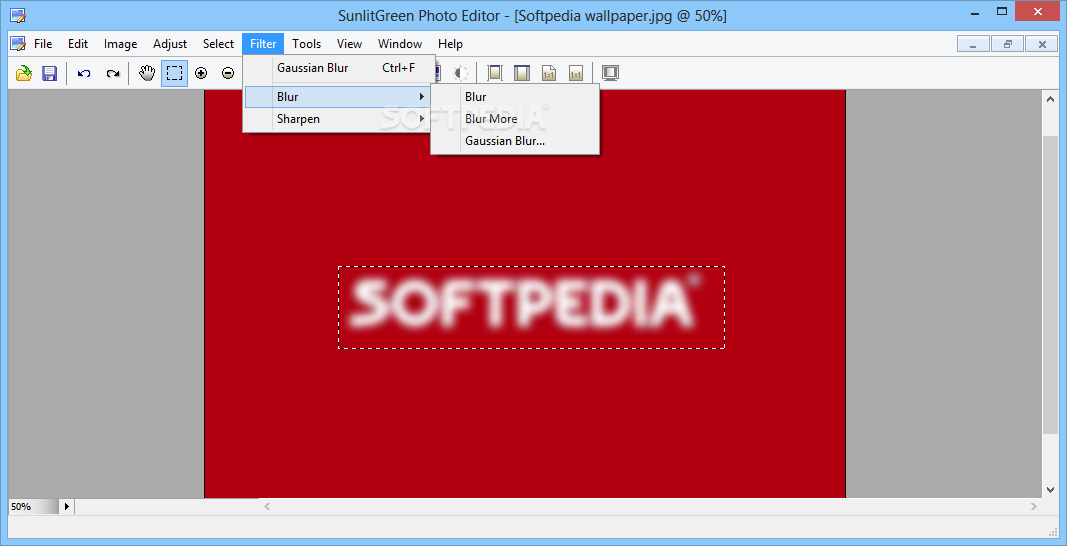Click the application icon in the menu bar
Viewport: 1067px width, 546px height.
pos(18,44)
